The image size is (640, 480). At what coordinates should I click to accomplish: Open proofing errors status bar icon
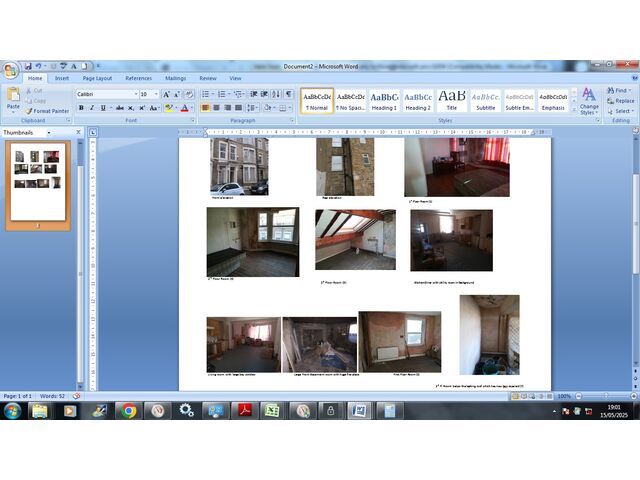pos(76,396)
